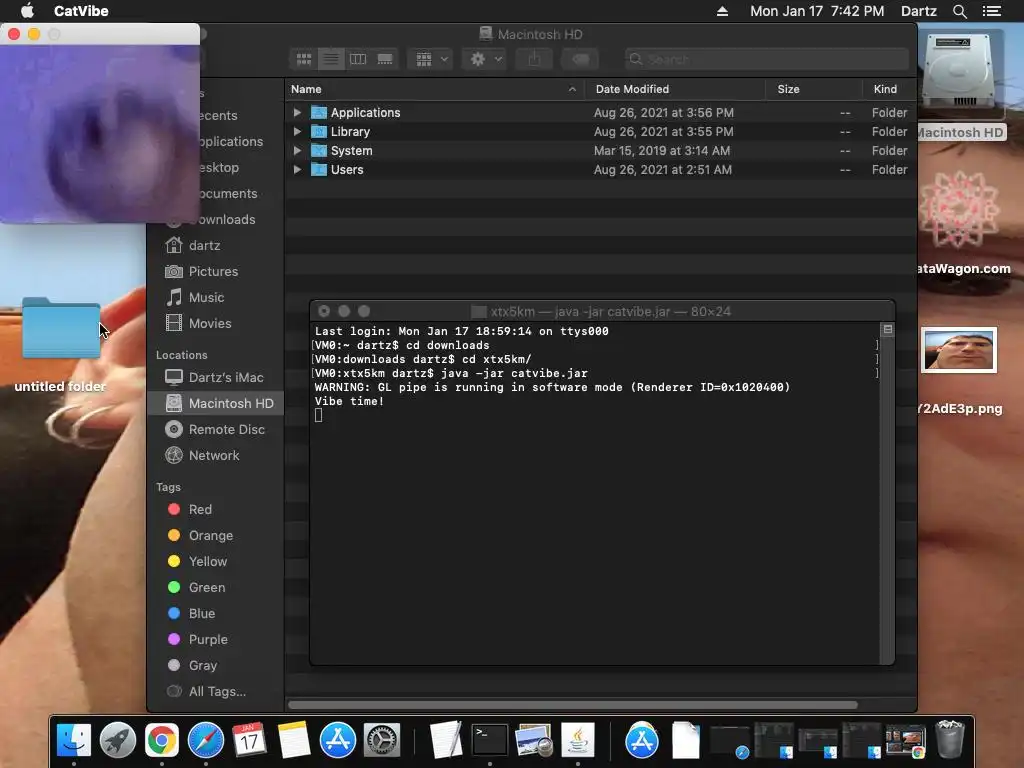Click the Finder horizontal scrollbar
Screen dimensions: 1024x768
pyautogui.click(x=573, y=705)
